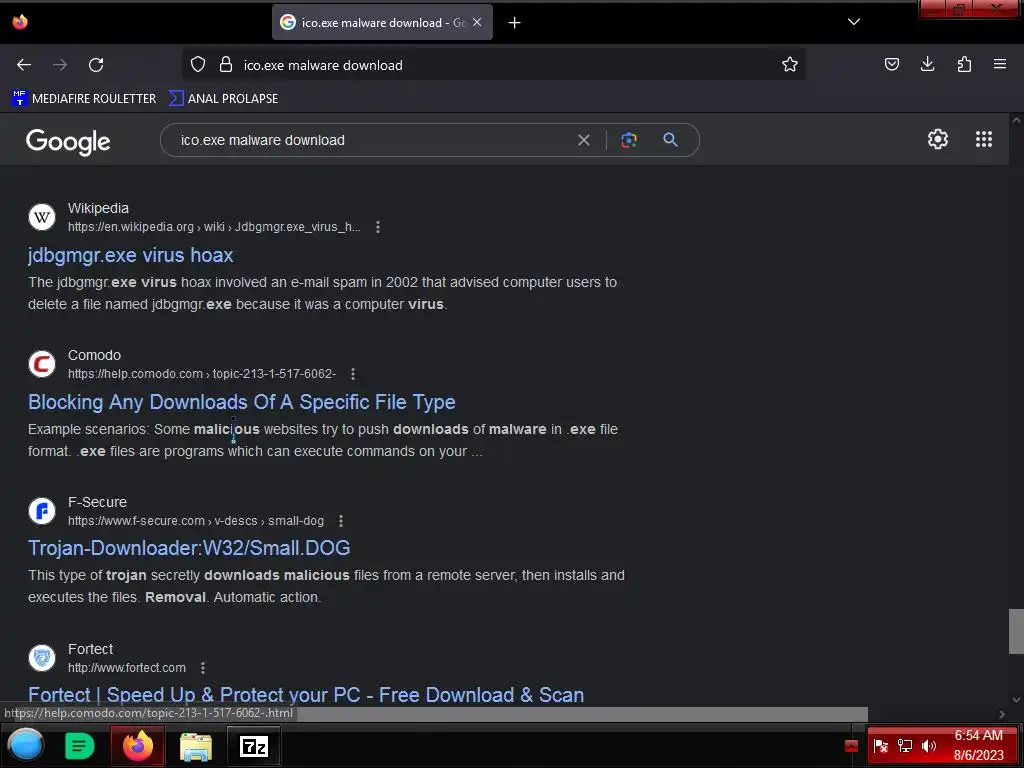1024x768 pixels.
Task: Expand the list all tabs chevron
Action: (x=854, y=22)
